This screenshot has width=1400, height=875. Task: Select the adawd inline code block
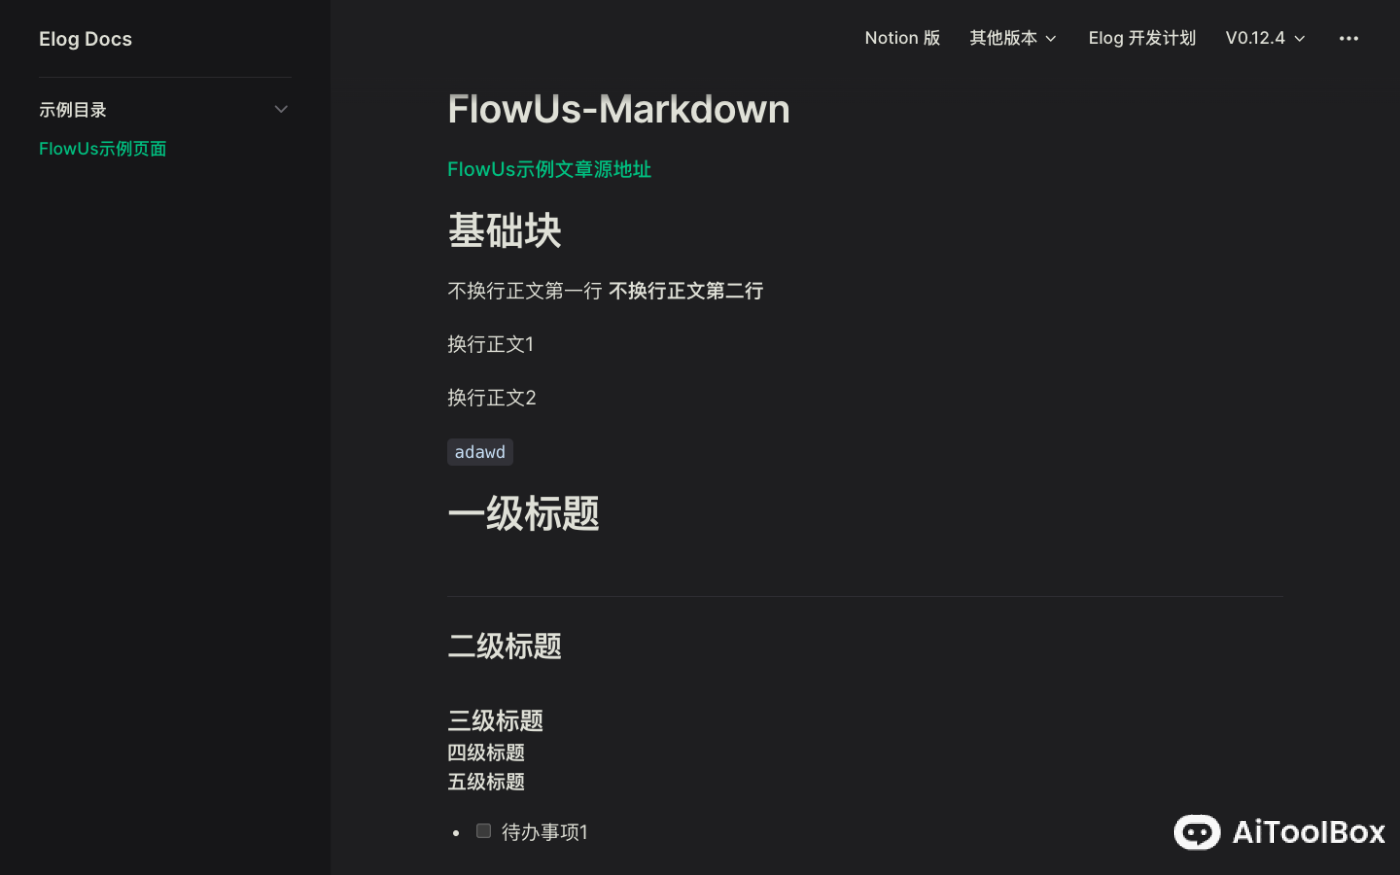tap(480, 451)
